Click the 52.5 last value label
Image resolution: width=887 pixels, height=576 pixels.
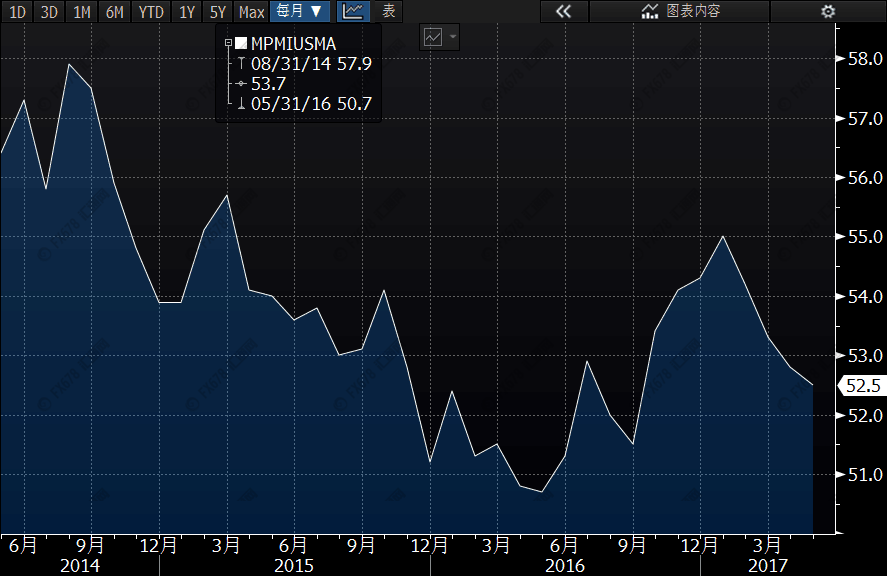tap(862, 385)
